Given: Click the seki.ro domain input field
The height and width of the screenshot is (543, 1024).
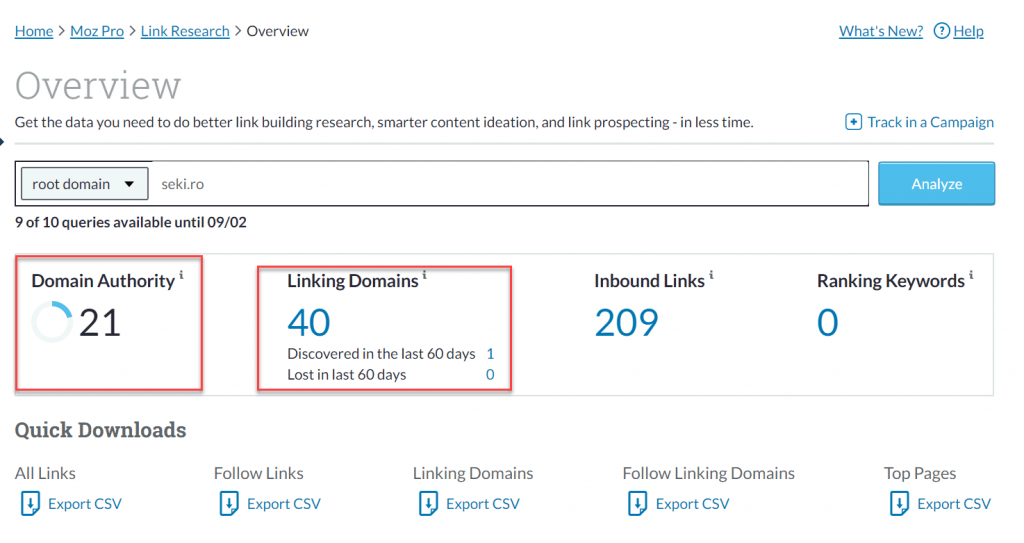Looking at the screenshot, I should tap(508, 184).
